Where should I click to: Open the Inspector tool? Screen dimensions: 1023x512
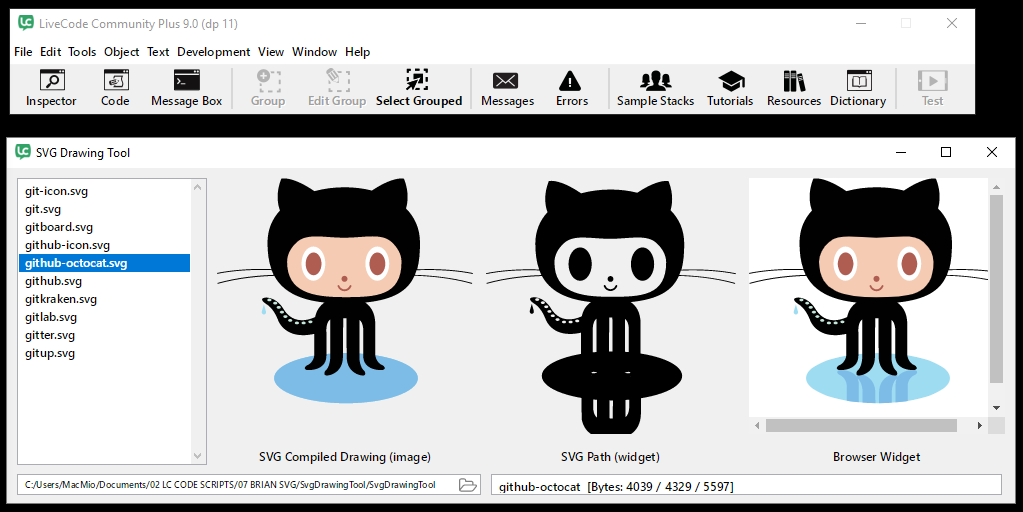(51, 88)
